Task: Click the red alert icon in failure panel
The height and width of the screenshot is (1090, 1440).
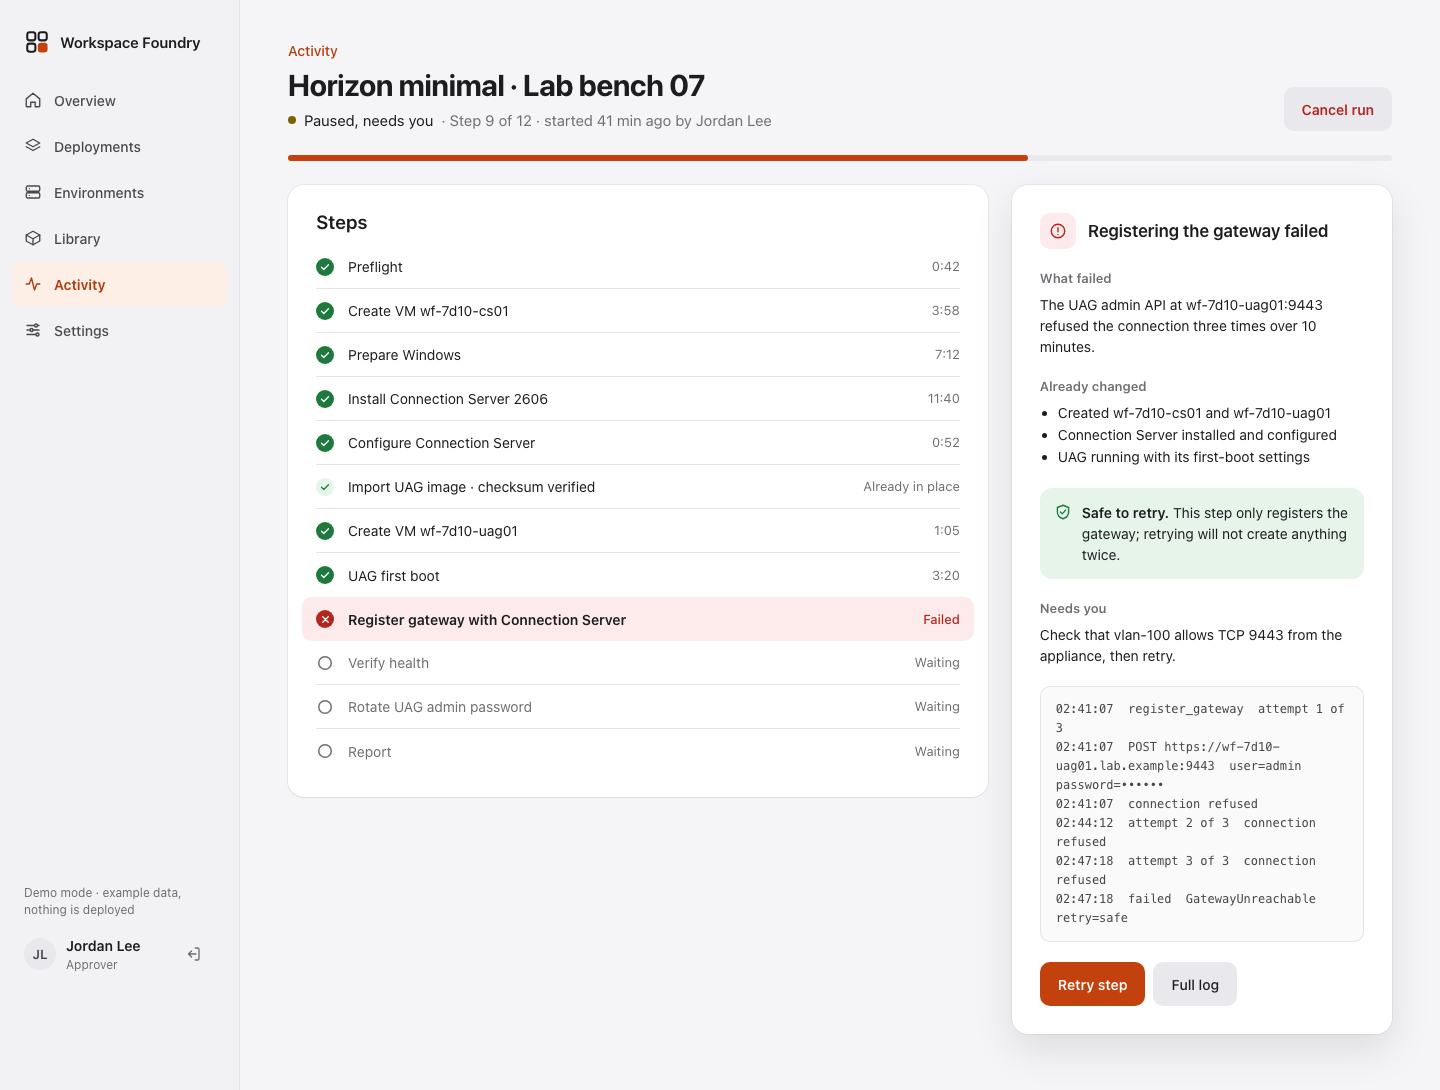Action: pyautogui.click(x=1058, y=231)
